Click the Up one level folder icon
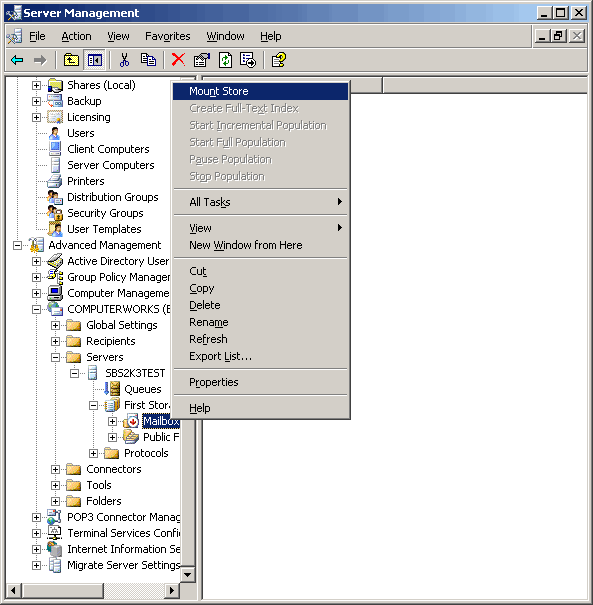The height and width of the screenshot is (605, 593). pos(71,60)
